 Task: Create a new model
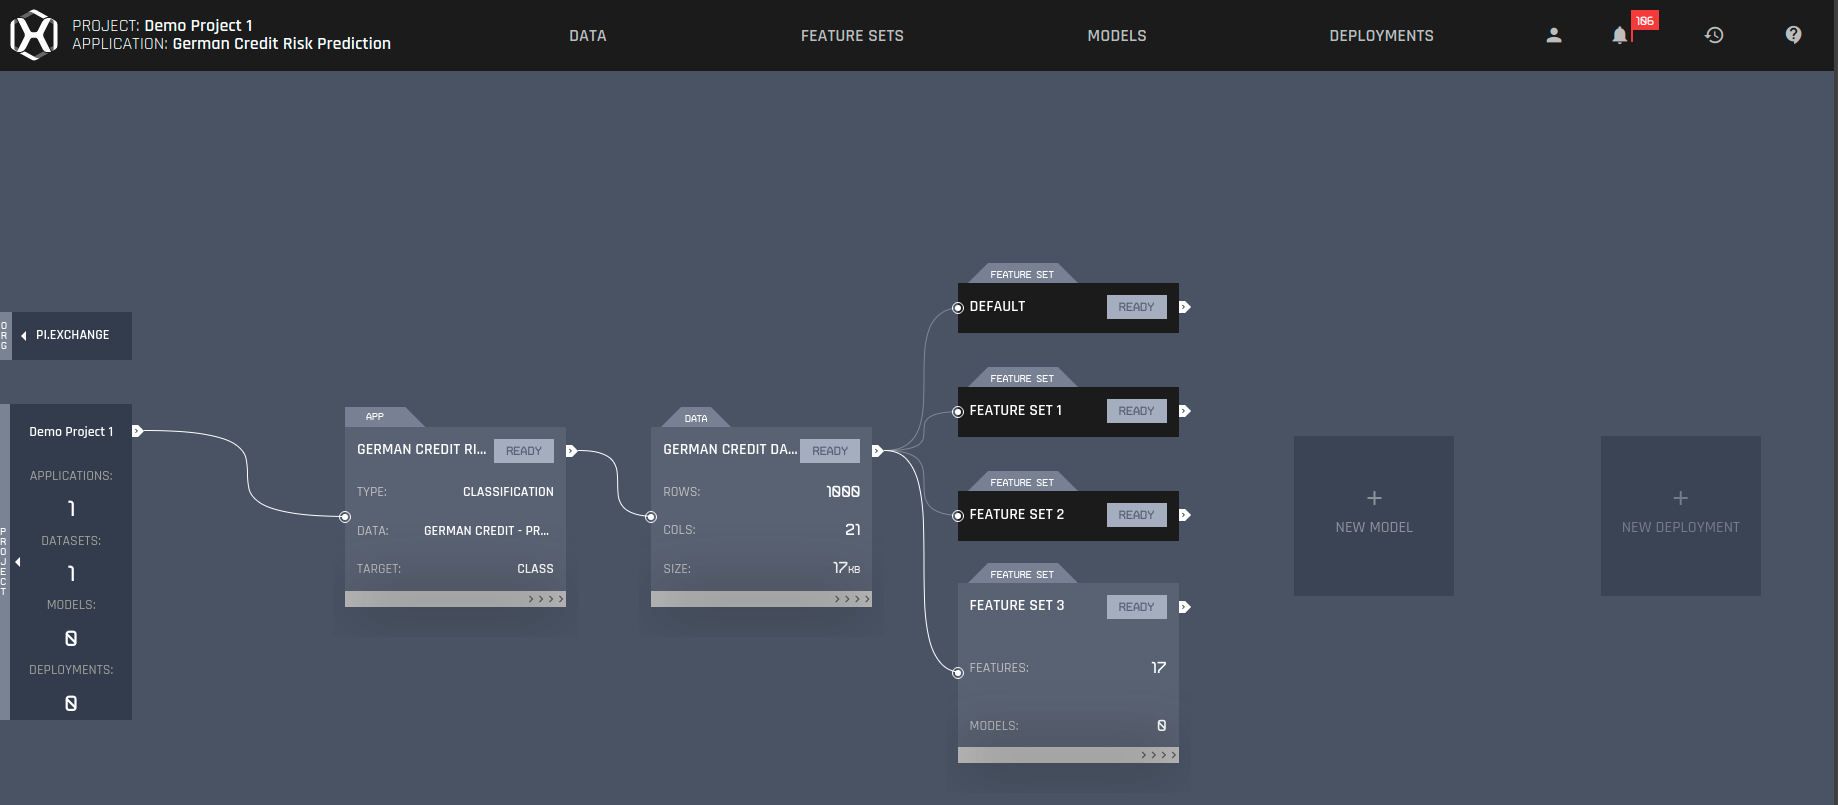(1374, 515)
